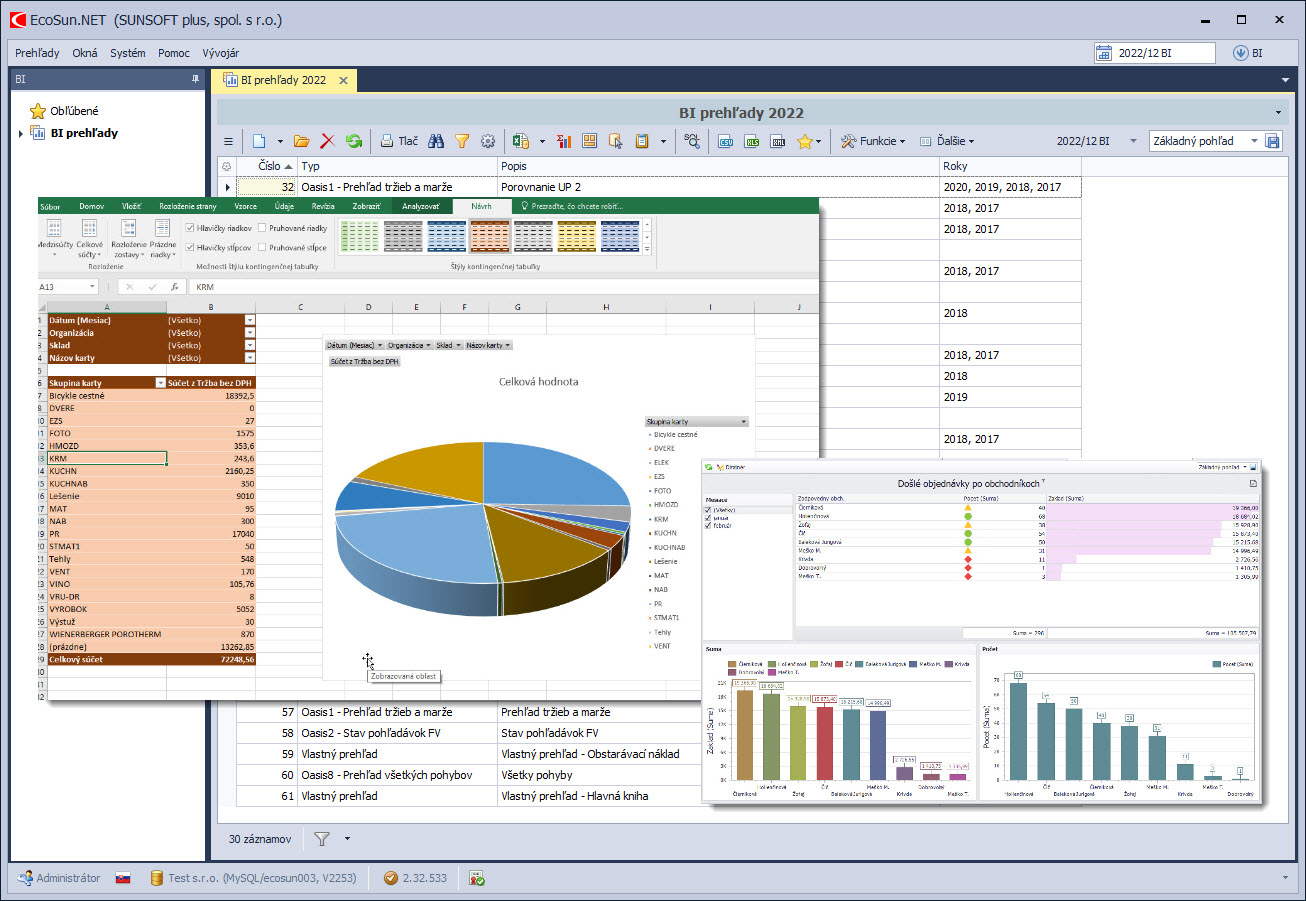This screenshot has width=1306, height=901.
Task: Click the CSV export icon
Action: point(727,142)
